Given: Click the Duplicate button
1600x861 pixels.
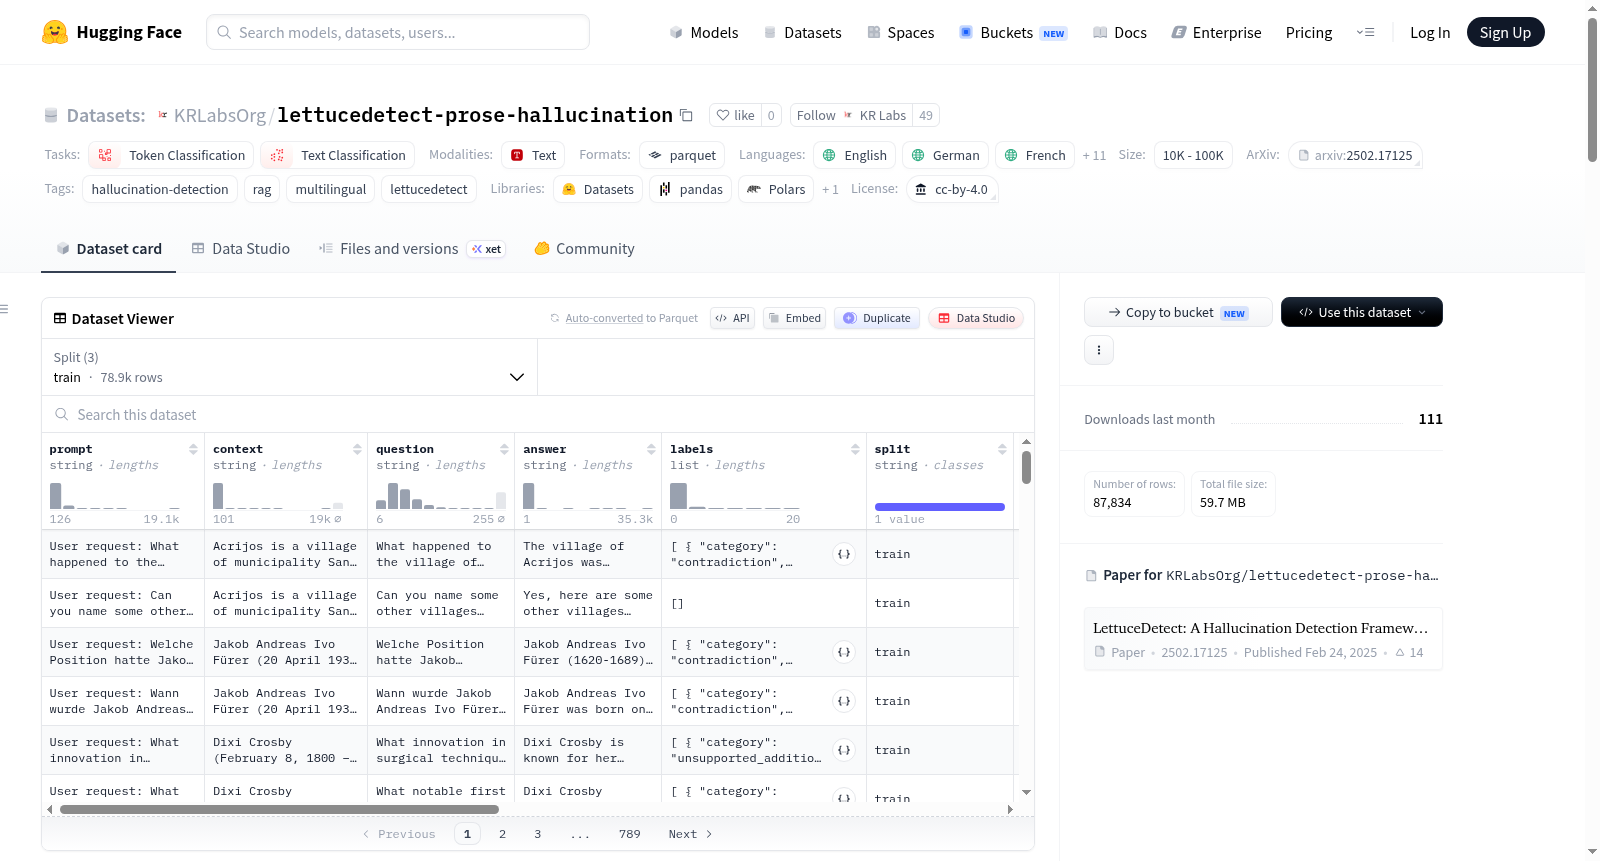Looking at the screenshot, I should click(877, 318).
